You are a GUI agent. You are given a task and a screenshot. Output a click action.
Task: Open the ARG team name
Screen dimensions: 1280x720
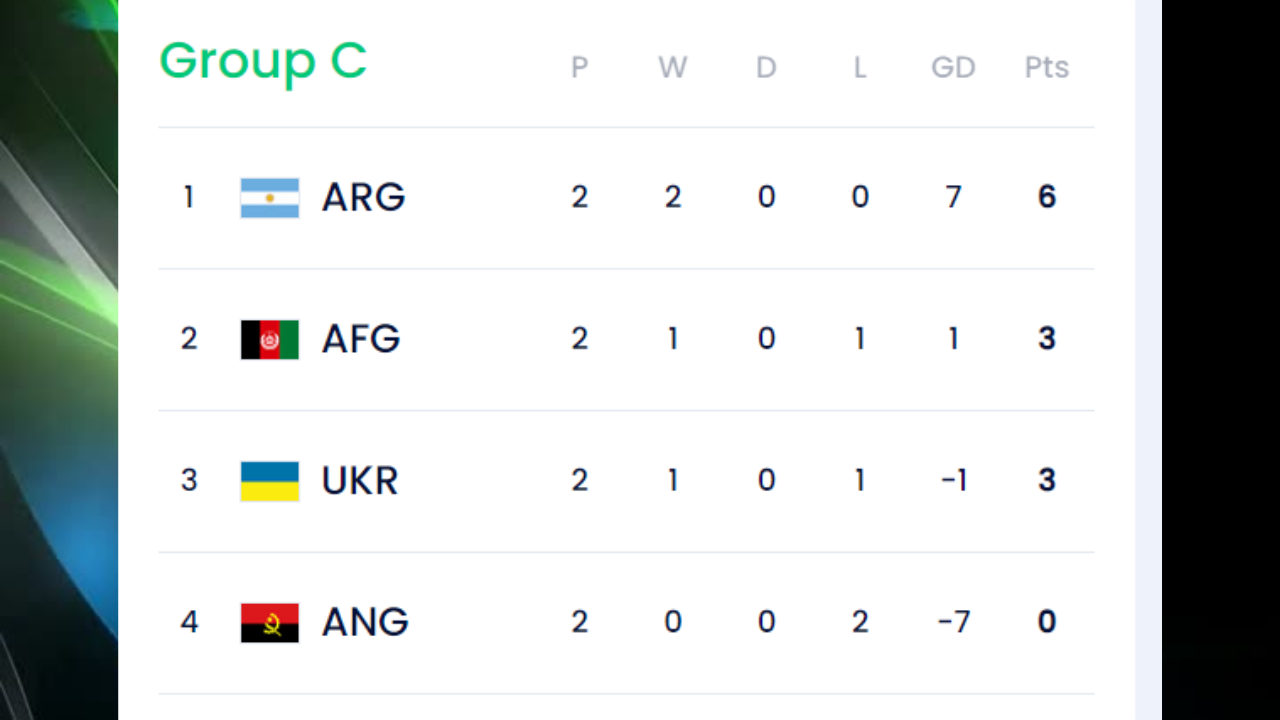[363, 198]
